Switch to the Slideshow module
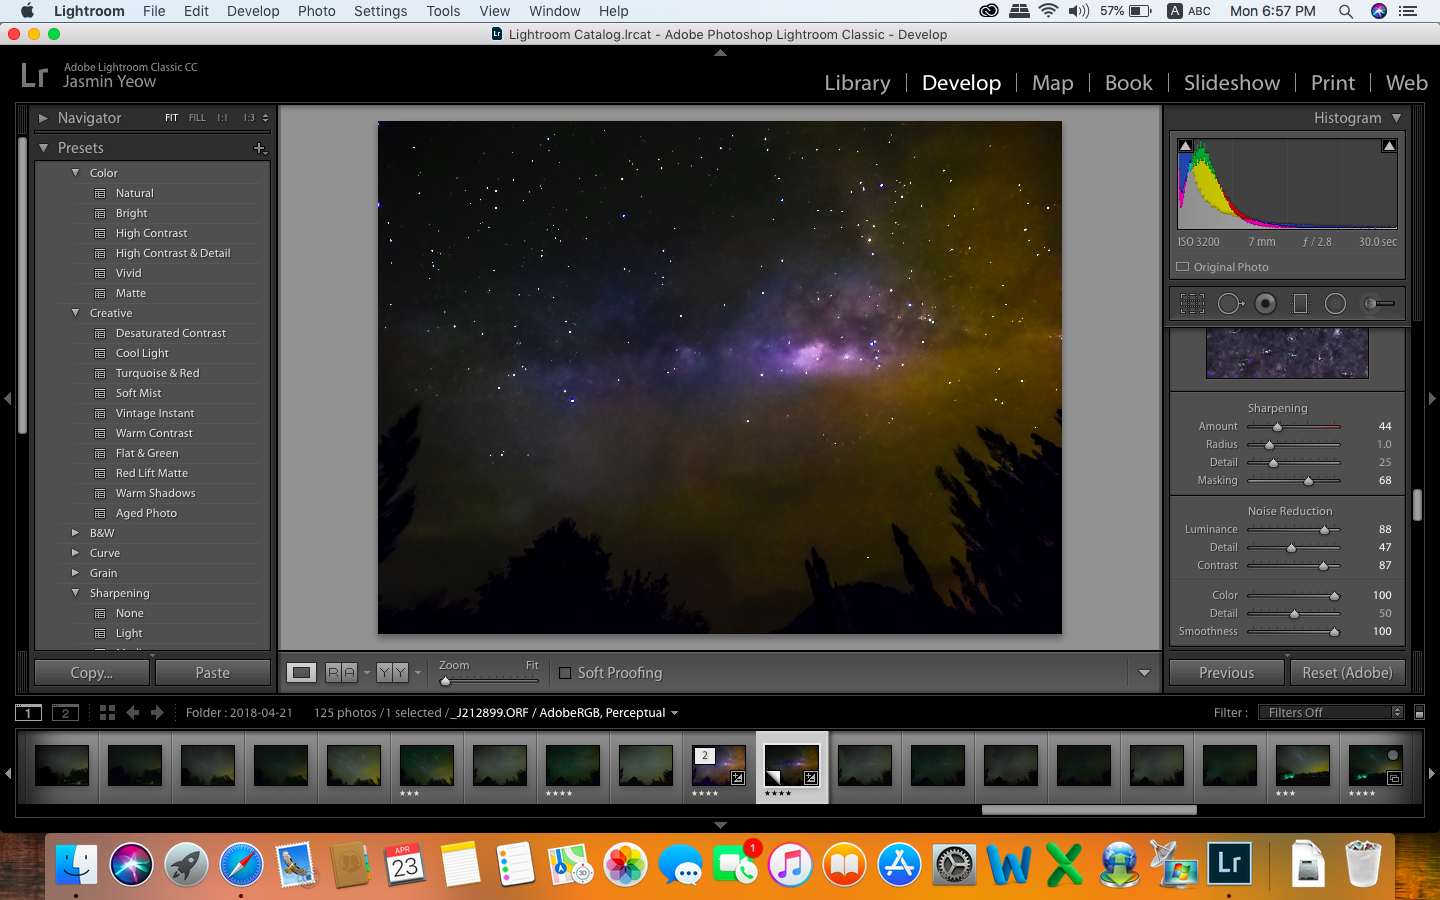This screenshot has height=900, width=1440. click(x=1232, y=83)
